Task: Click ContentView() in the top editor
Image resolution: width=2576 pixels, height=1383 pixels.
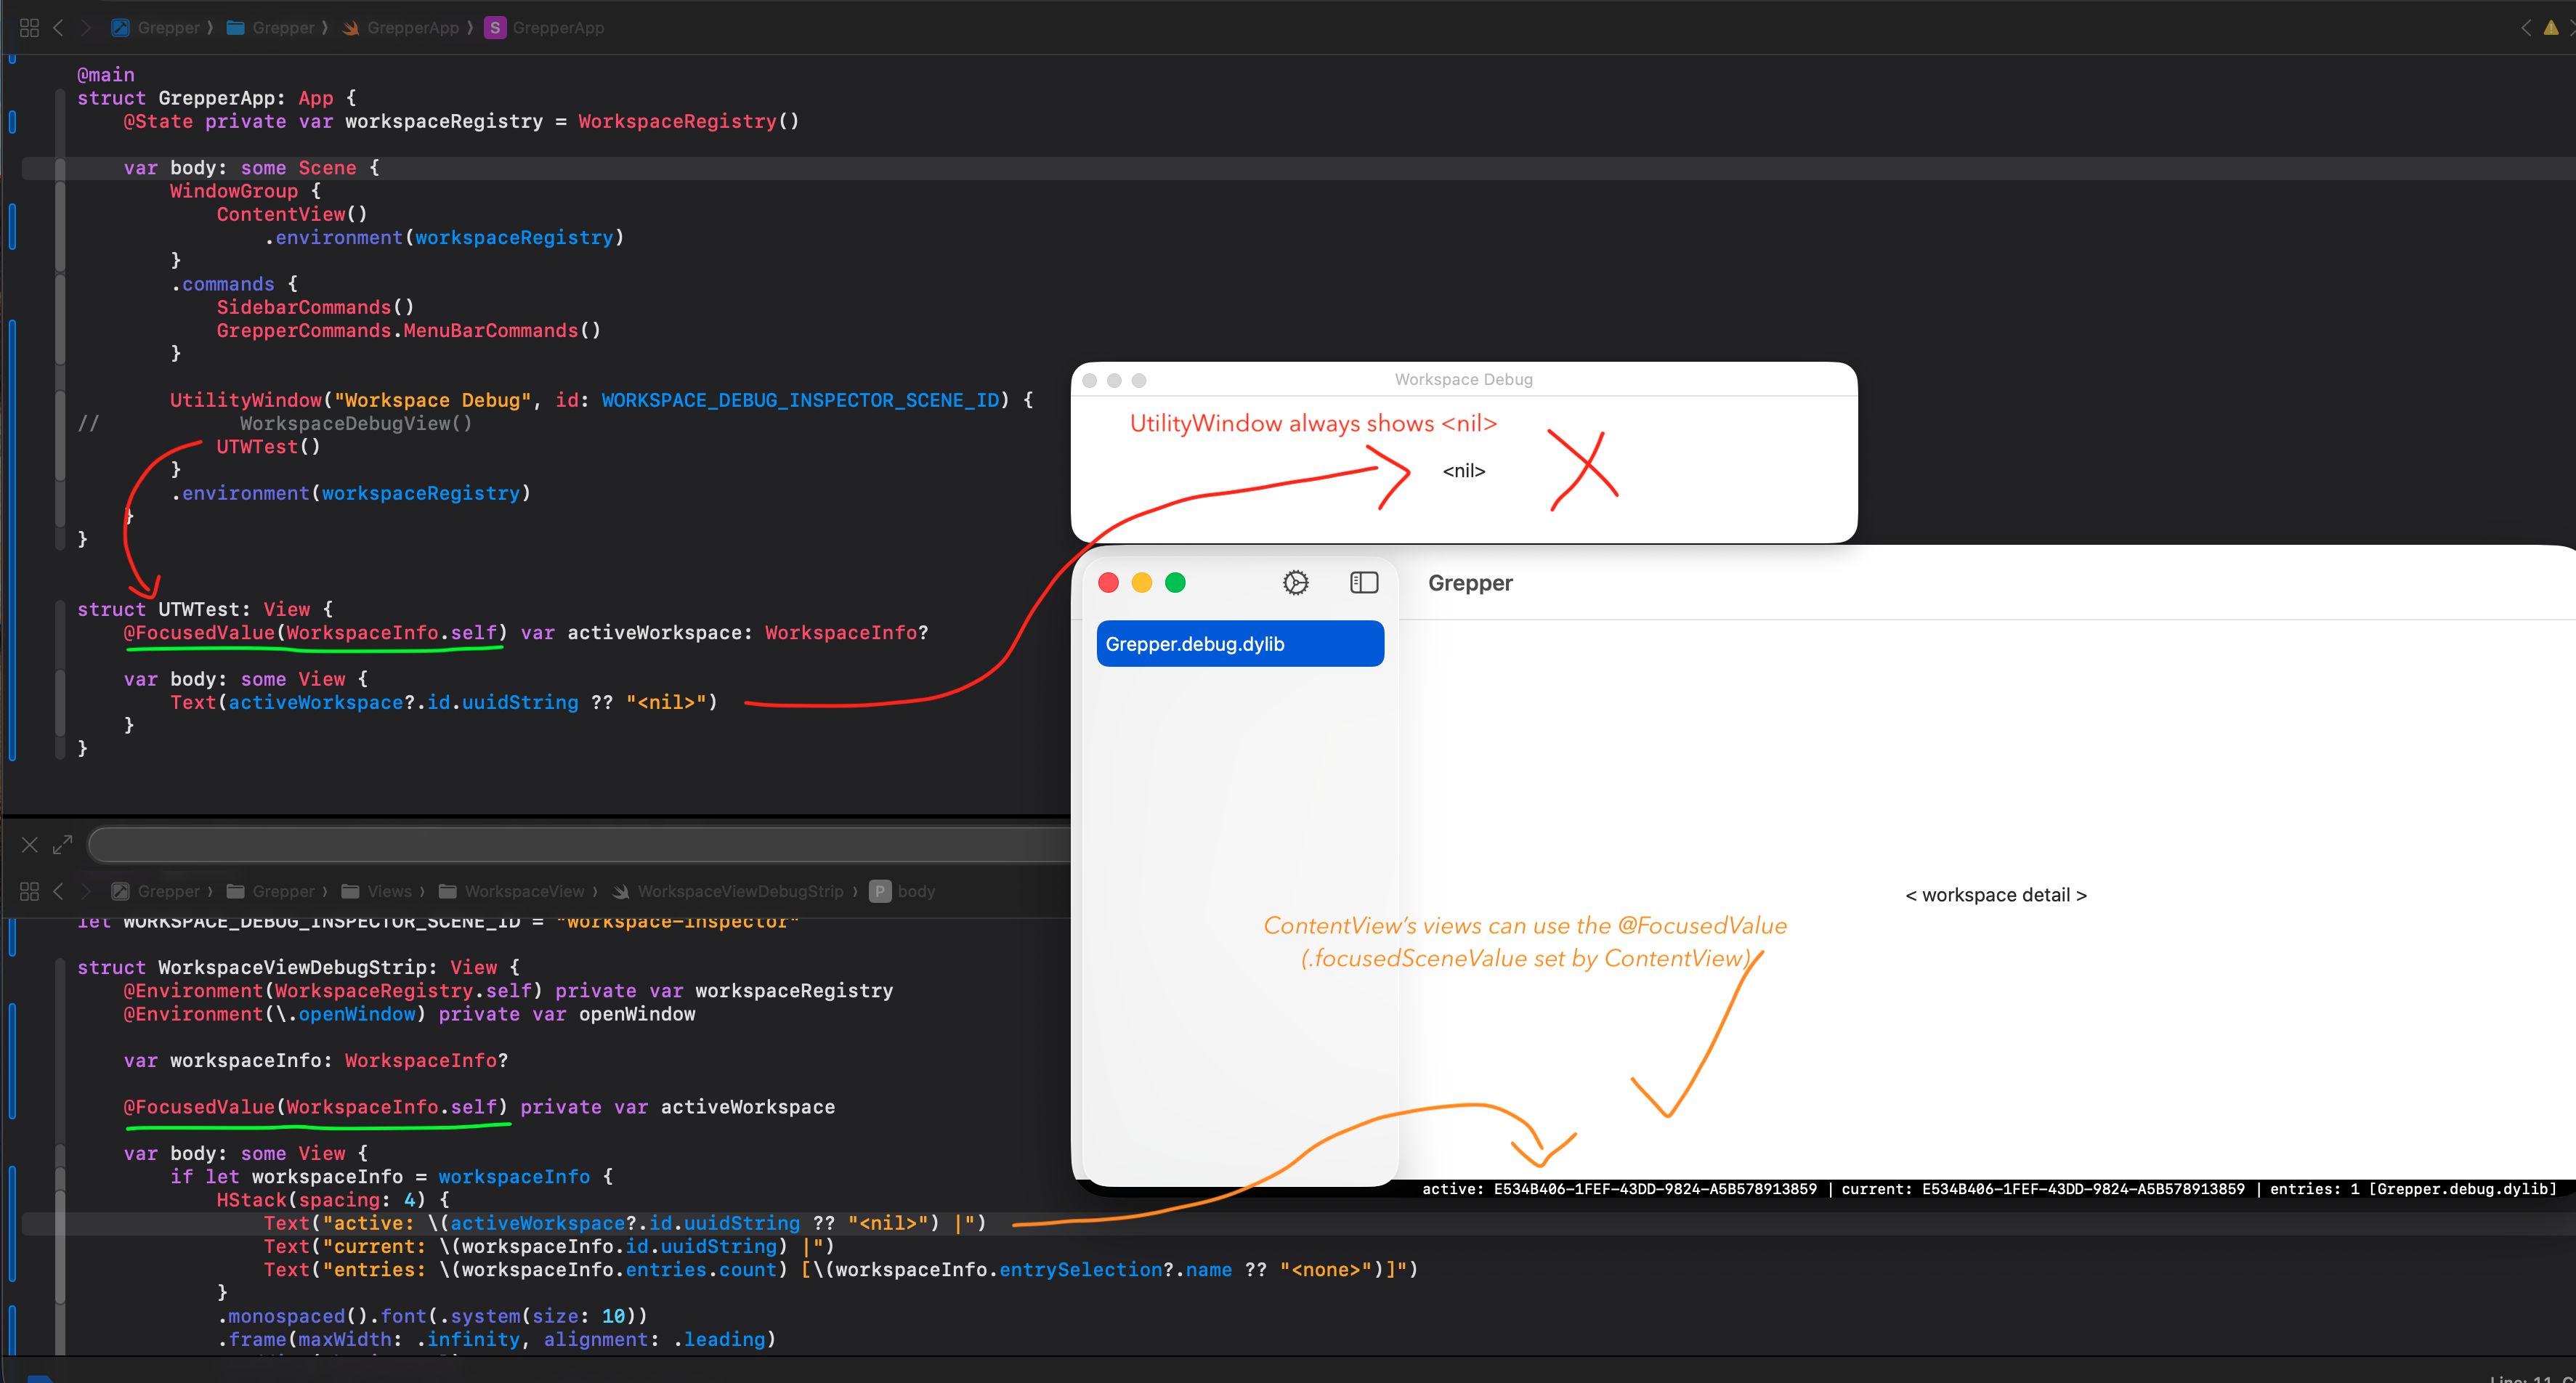Action: click(292, 214)
